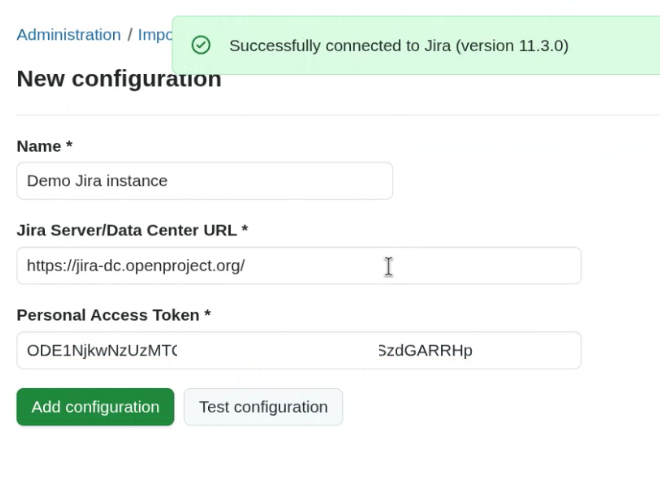Click the partially hidden Import breadcrumb link
The height and width of the screenshot is (498, 660).
(155, 35)
